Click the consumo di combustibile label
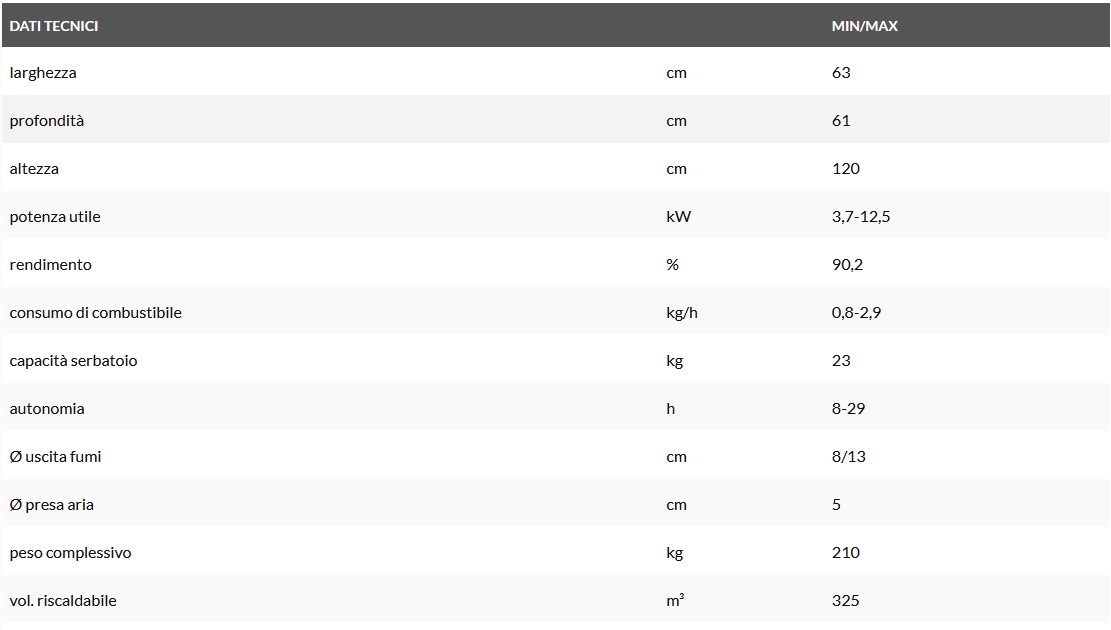1111x630 pixels. coord(95,313)
